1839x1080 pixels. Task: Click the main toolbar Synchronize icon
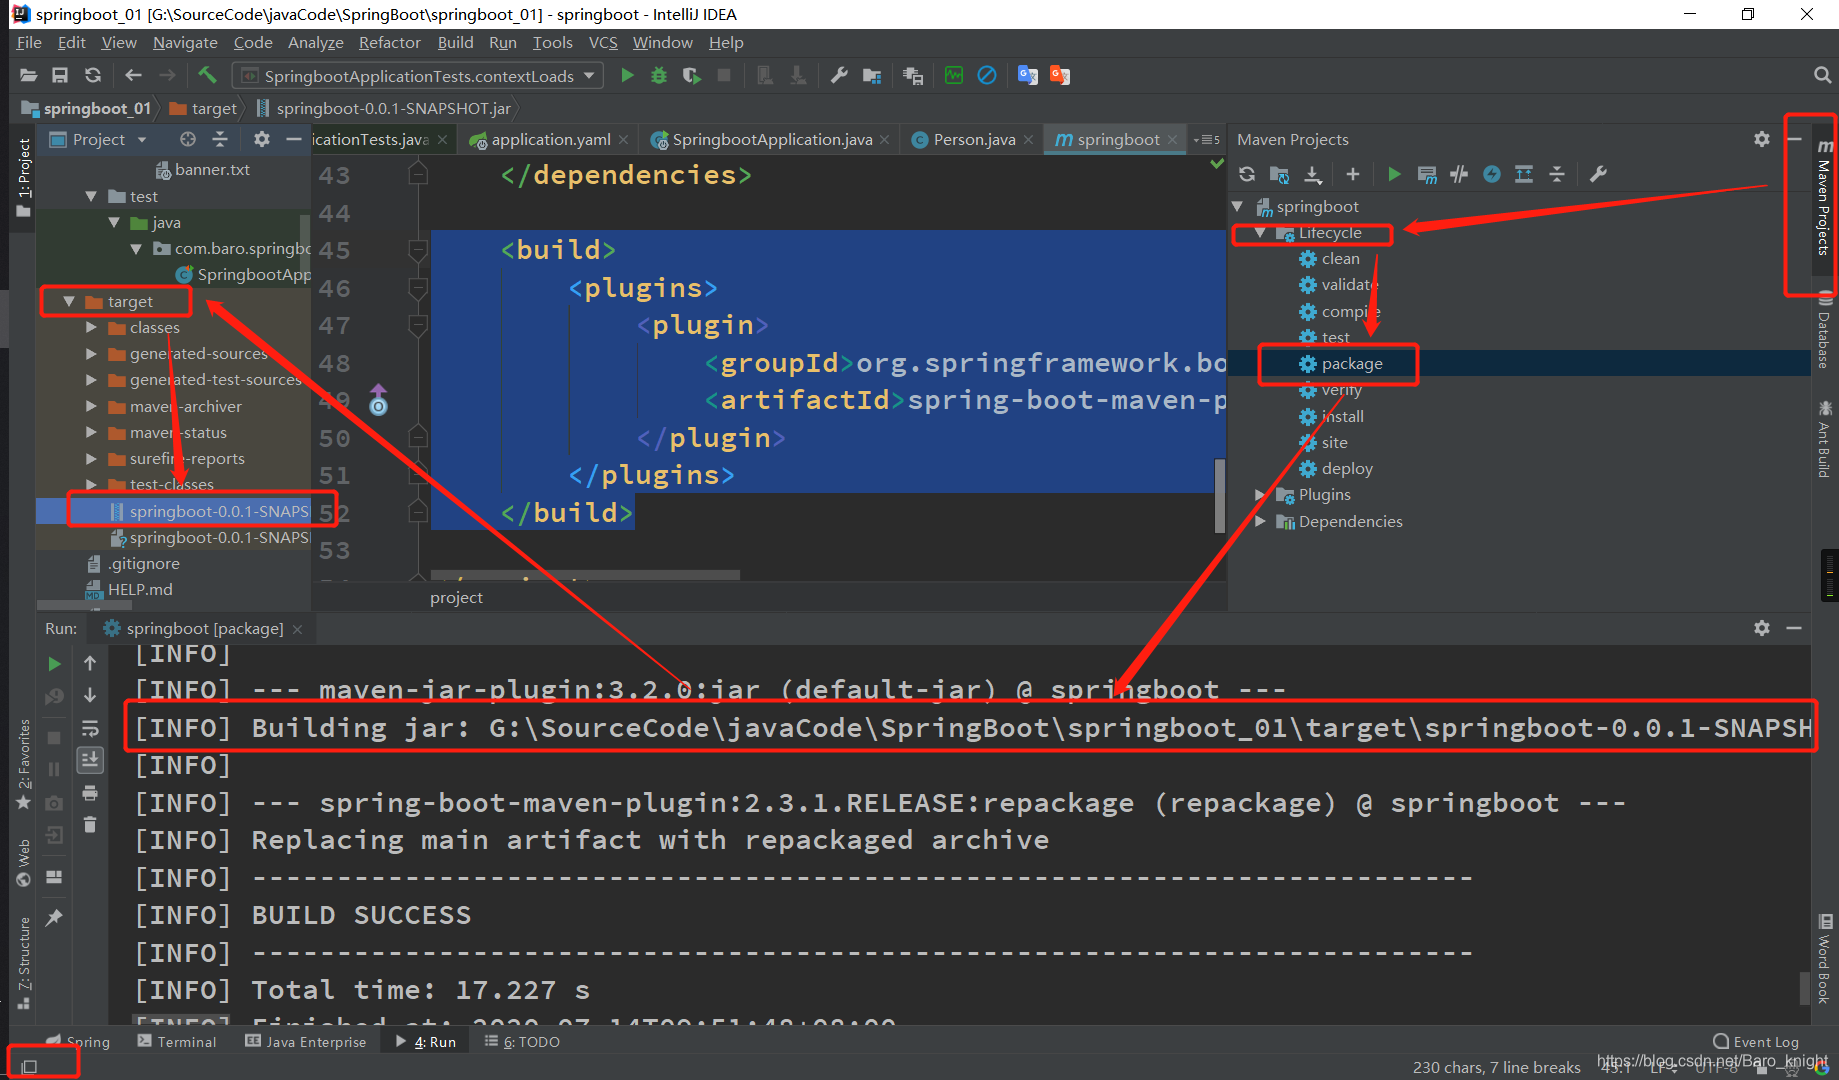93,75
